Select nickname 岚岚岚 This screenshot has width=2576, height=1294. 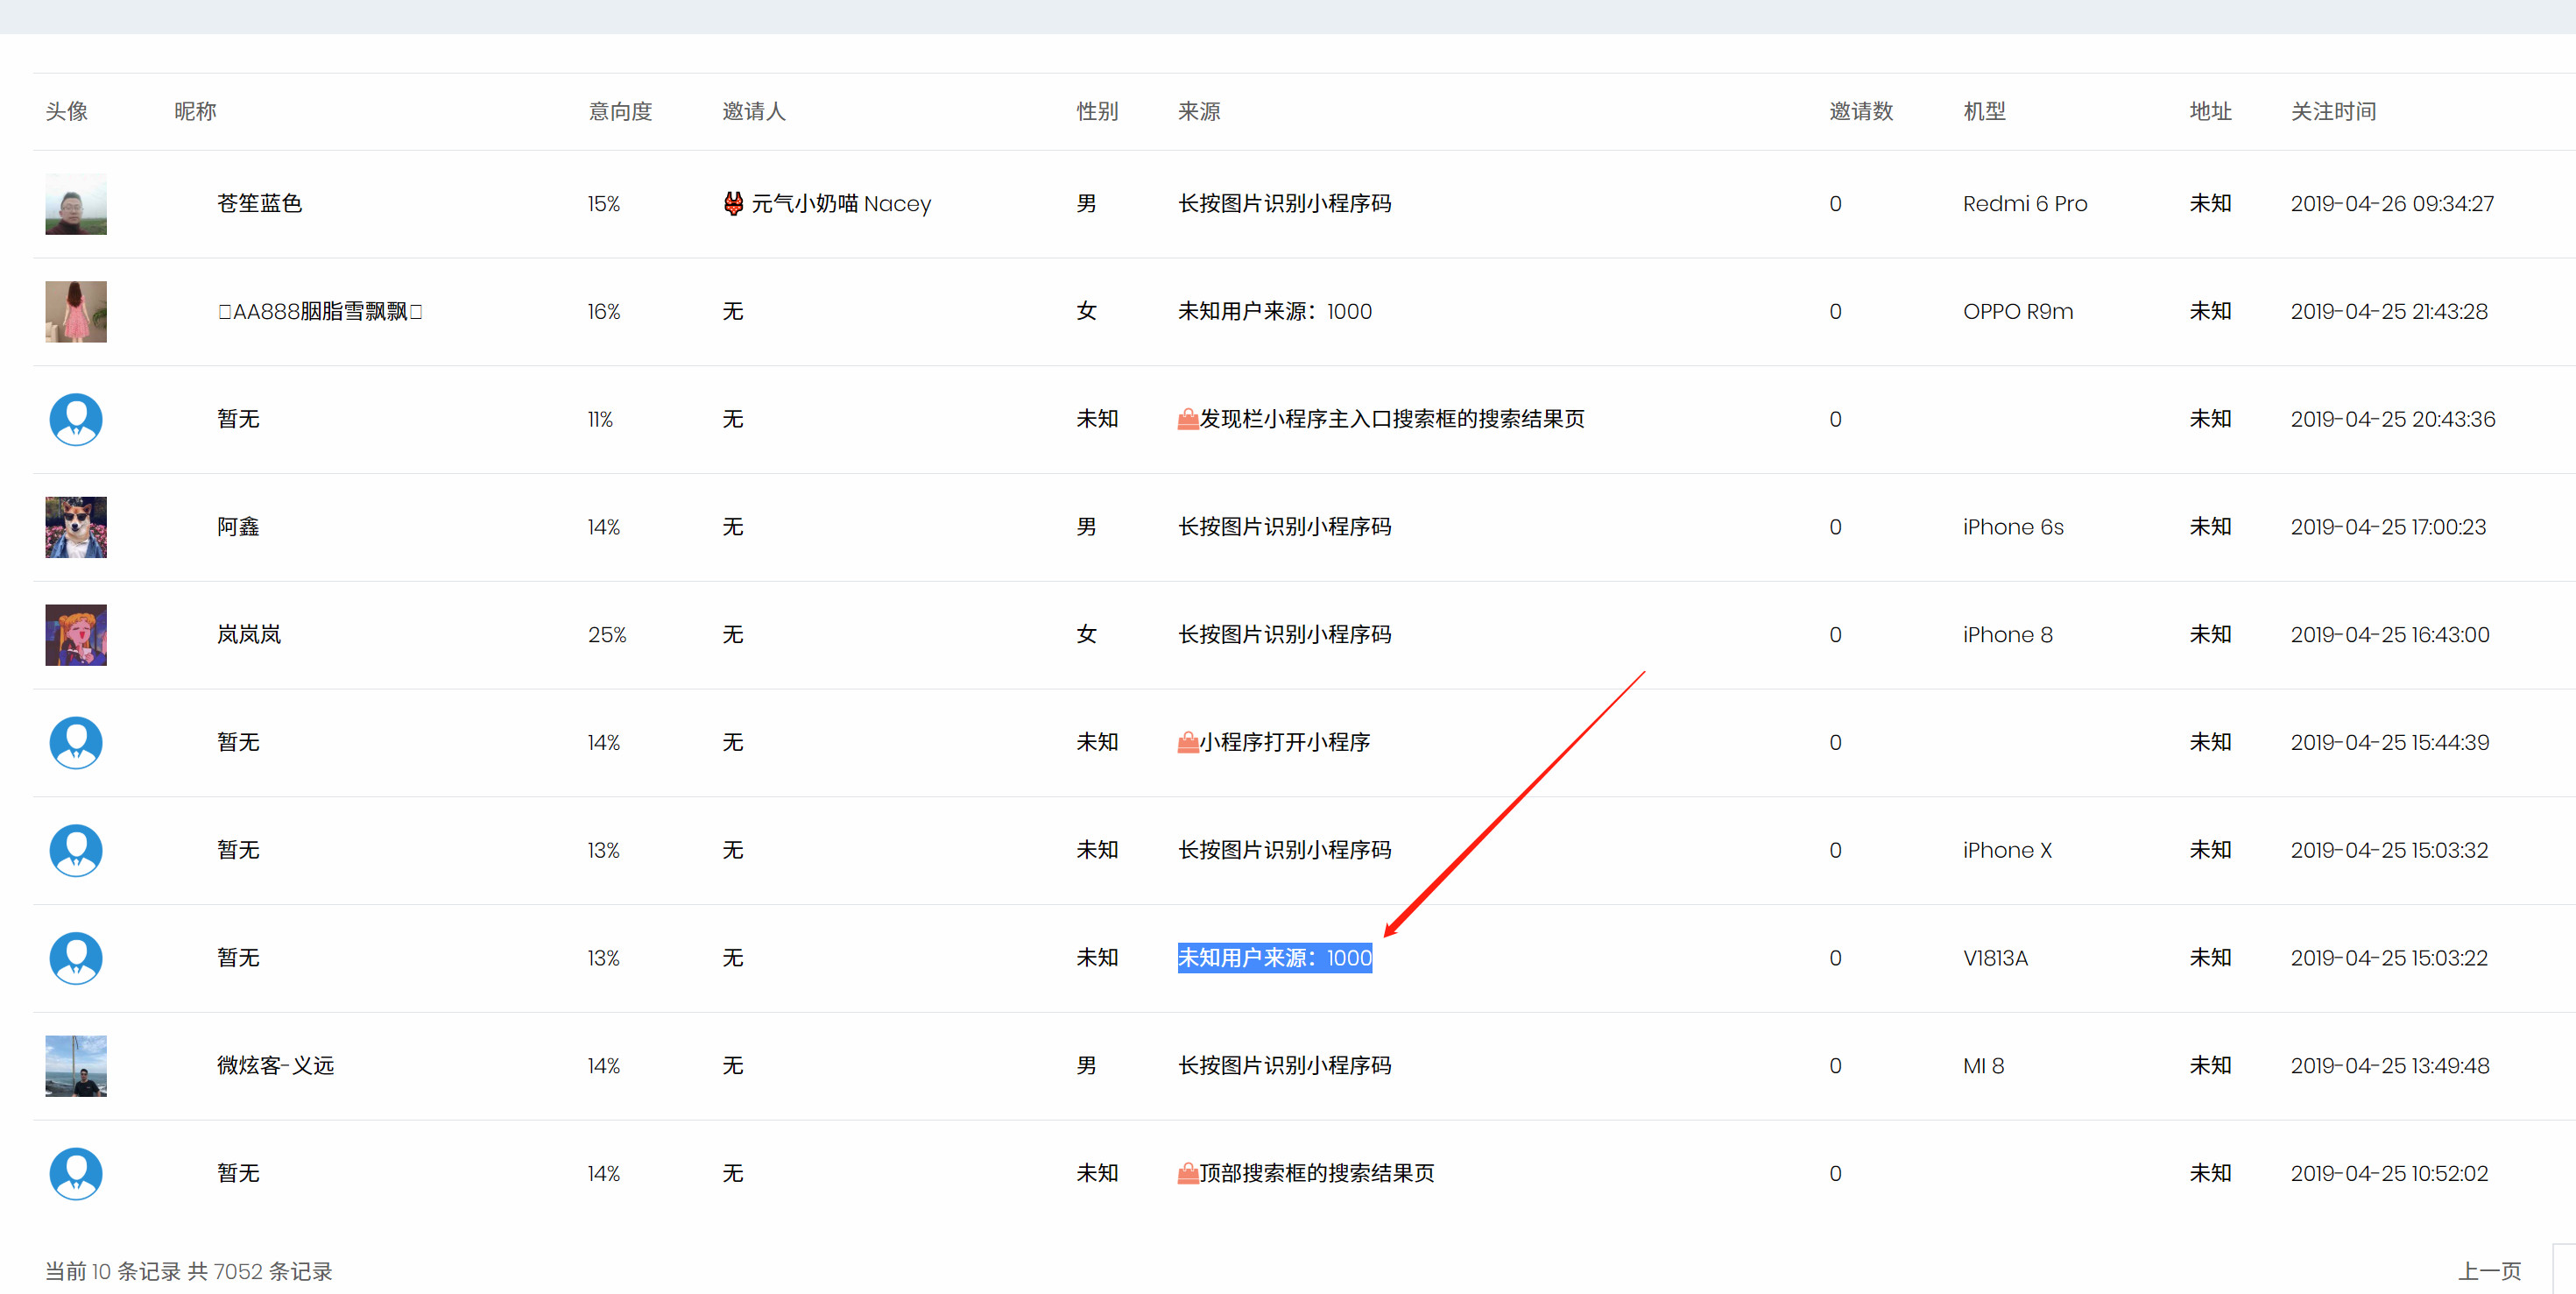pyautogui.click(x=249, y=635)
